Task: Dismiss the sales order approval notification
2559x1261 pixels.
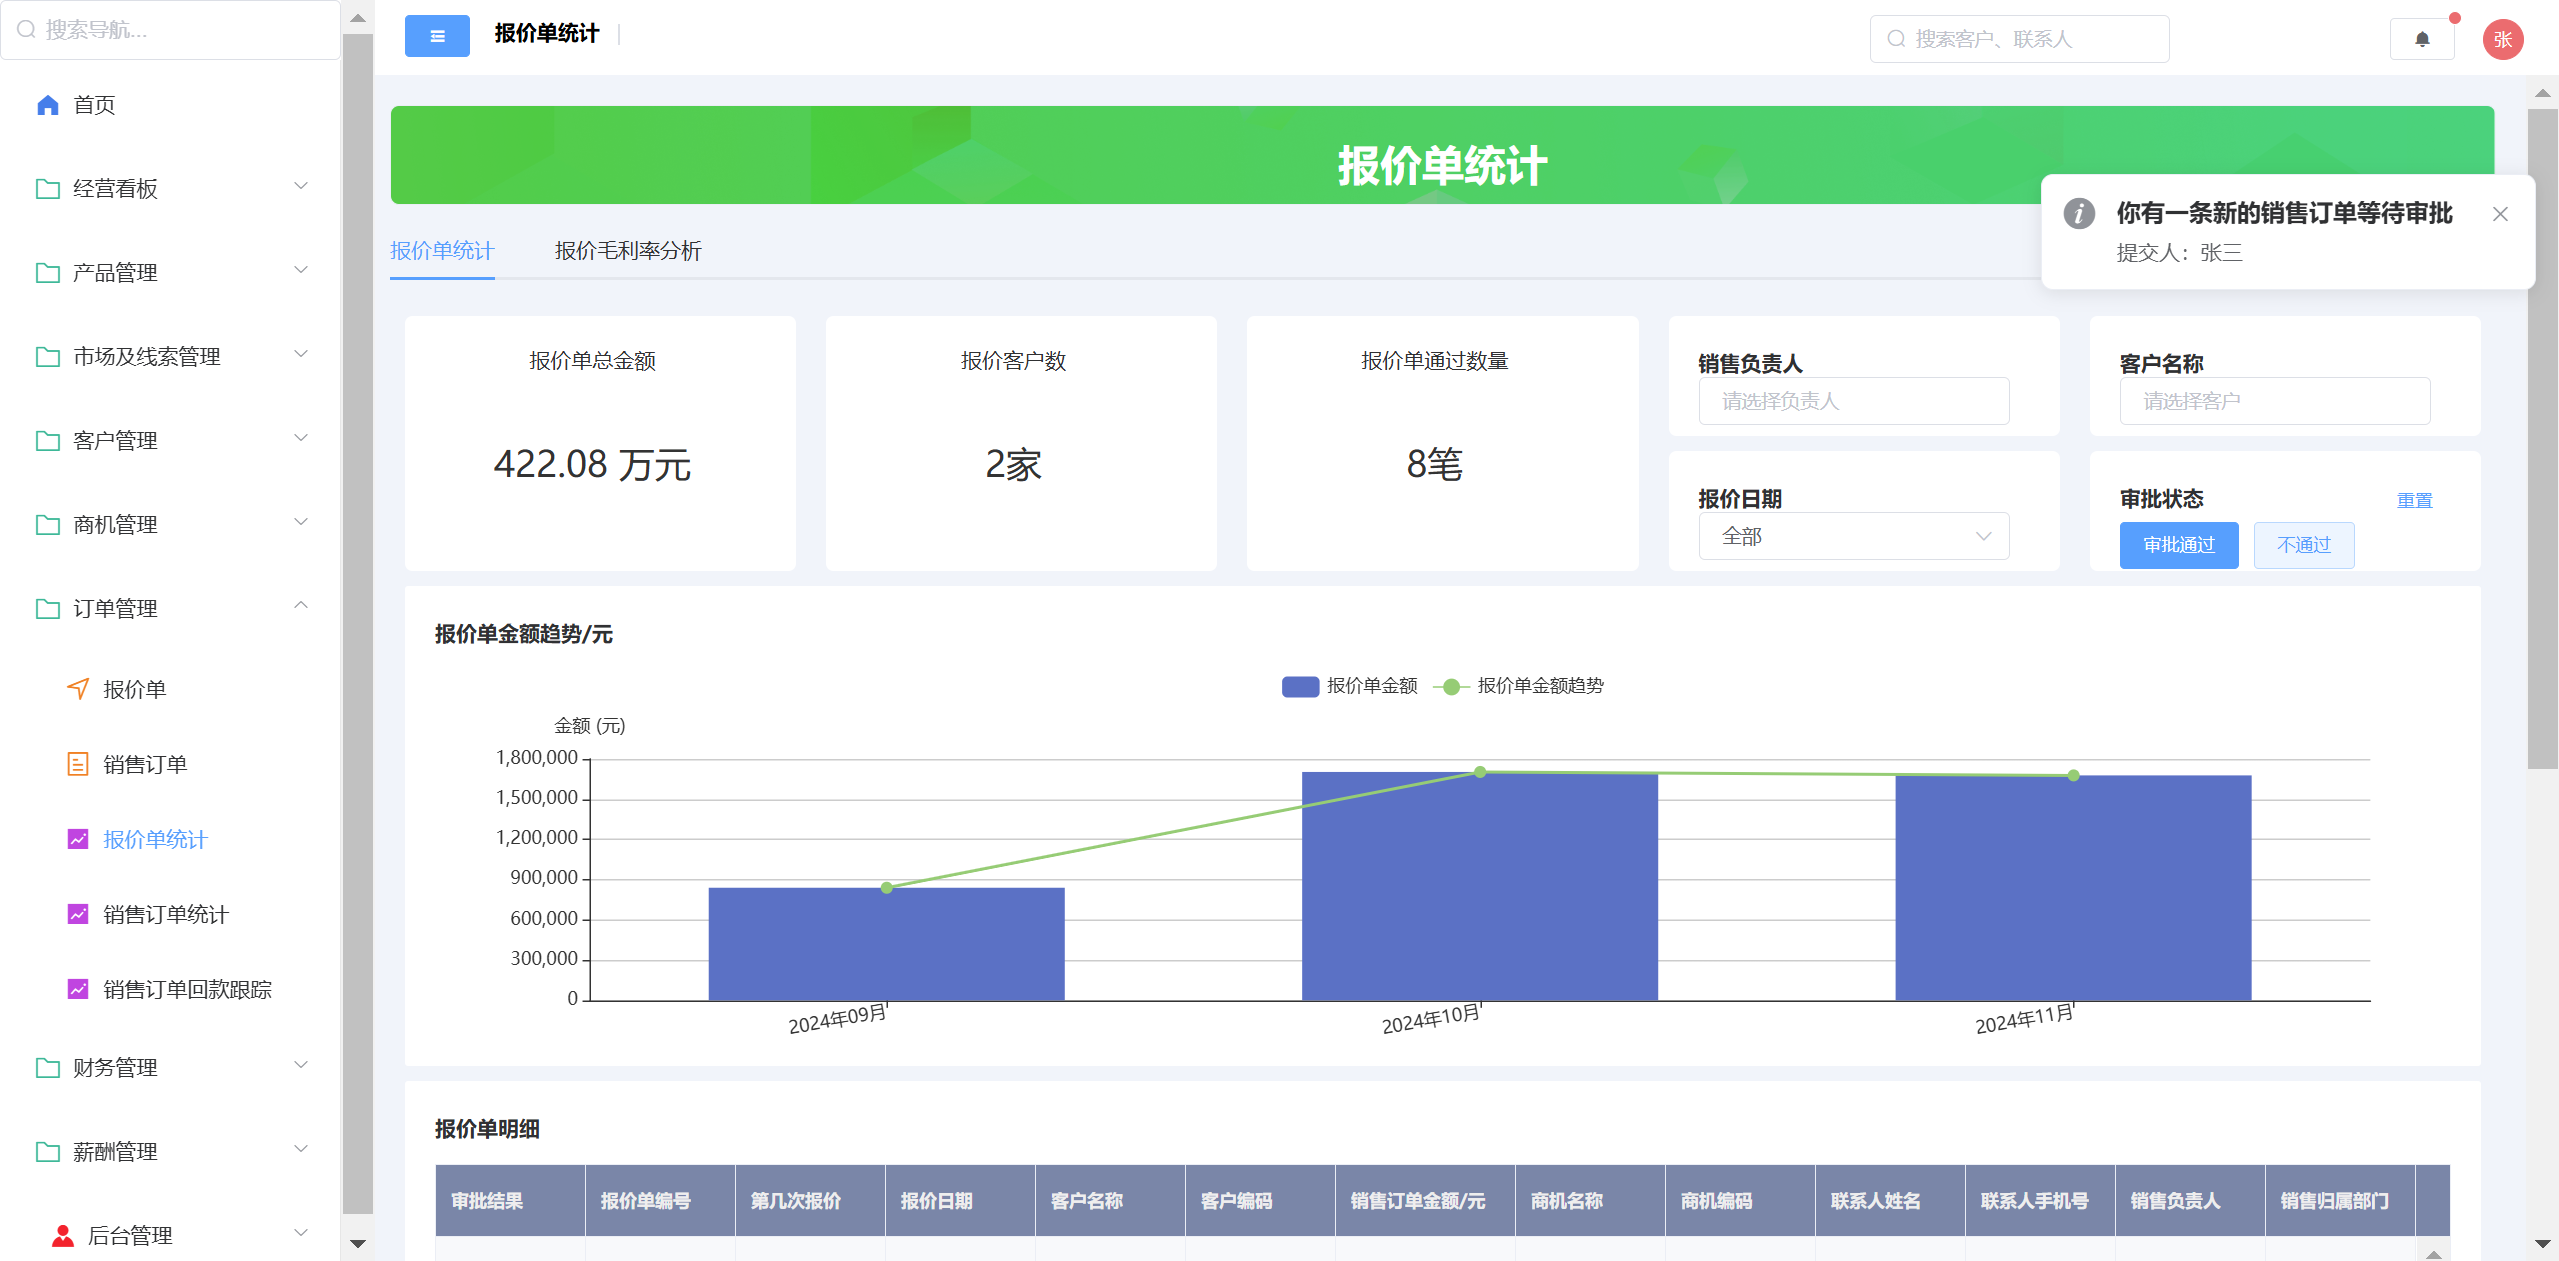Action: (2500, 214)
